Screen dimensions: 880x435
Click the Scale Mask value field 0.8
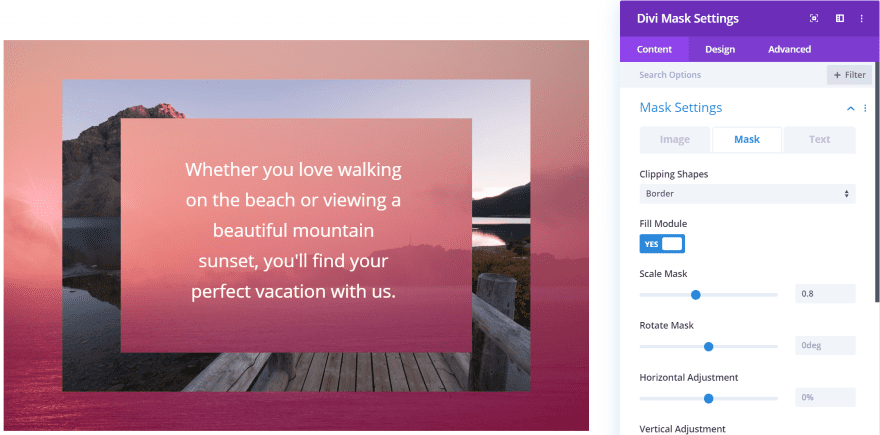pyautogui.click(x=825, y=294)
